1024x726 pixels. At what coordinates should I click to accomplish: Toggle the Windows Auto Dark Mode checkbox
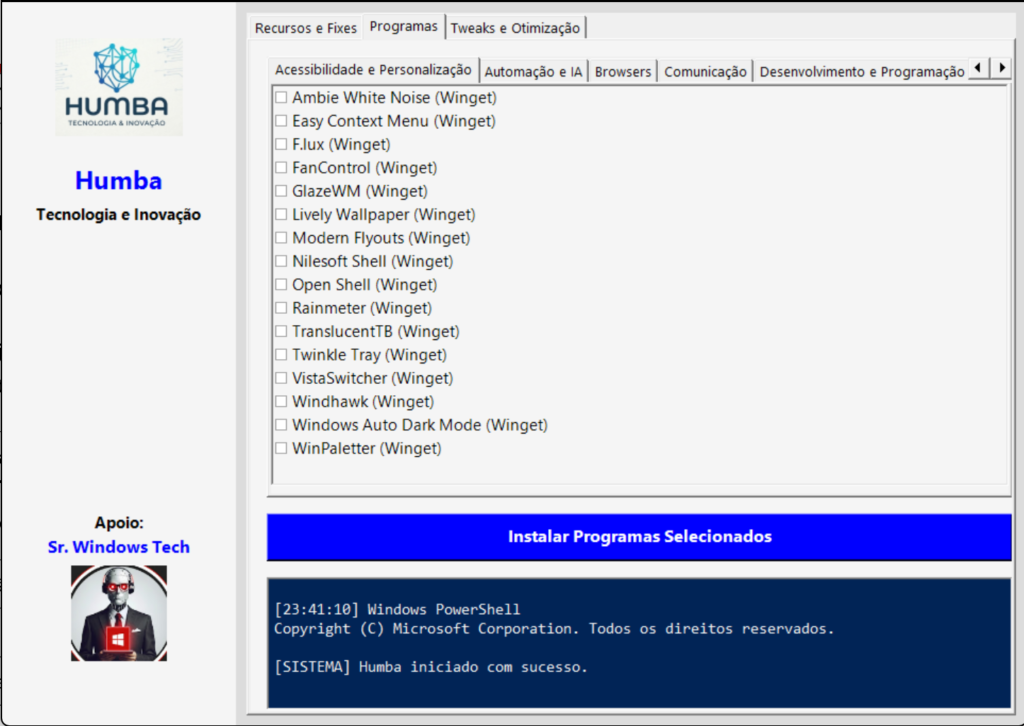282,425
